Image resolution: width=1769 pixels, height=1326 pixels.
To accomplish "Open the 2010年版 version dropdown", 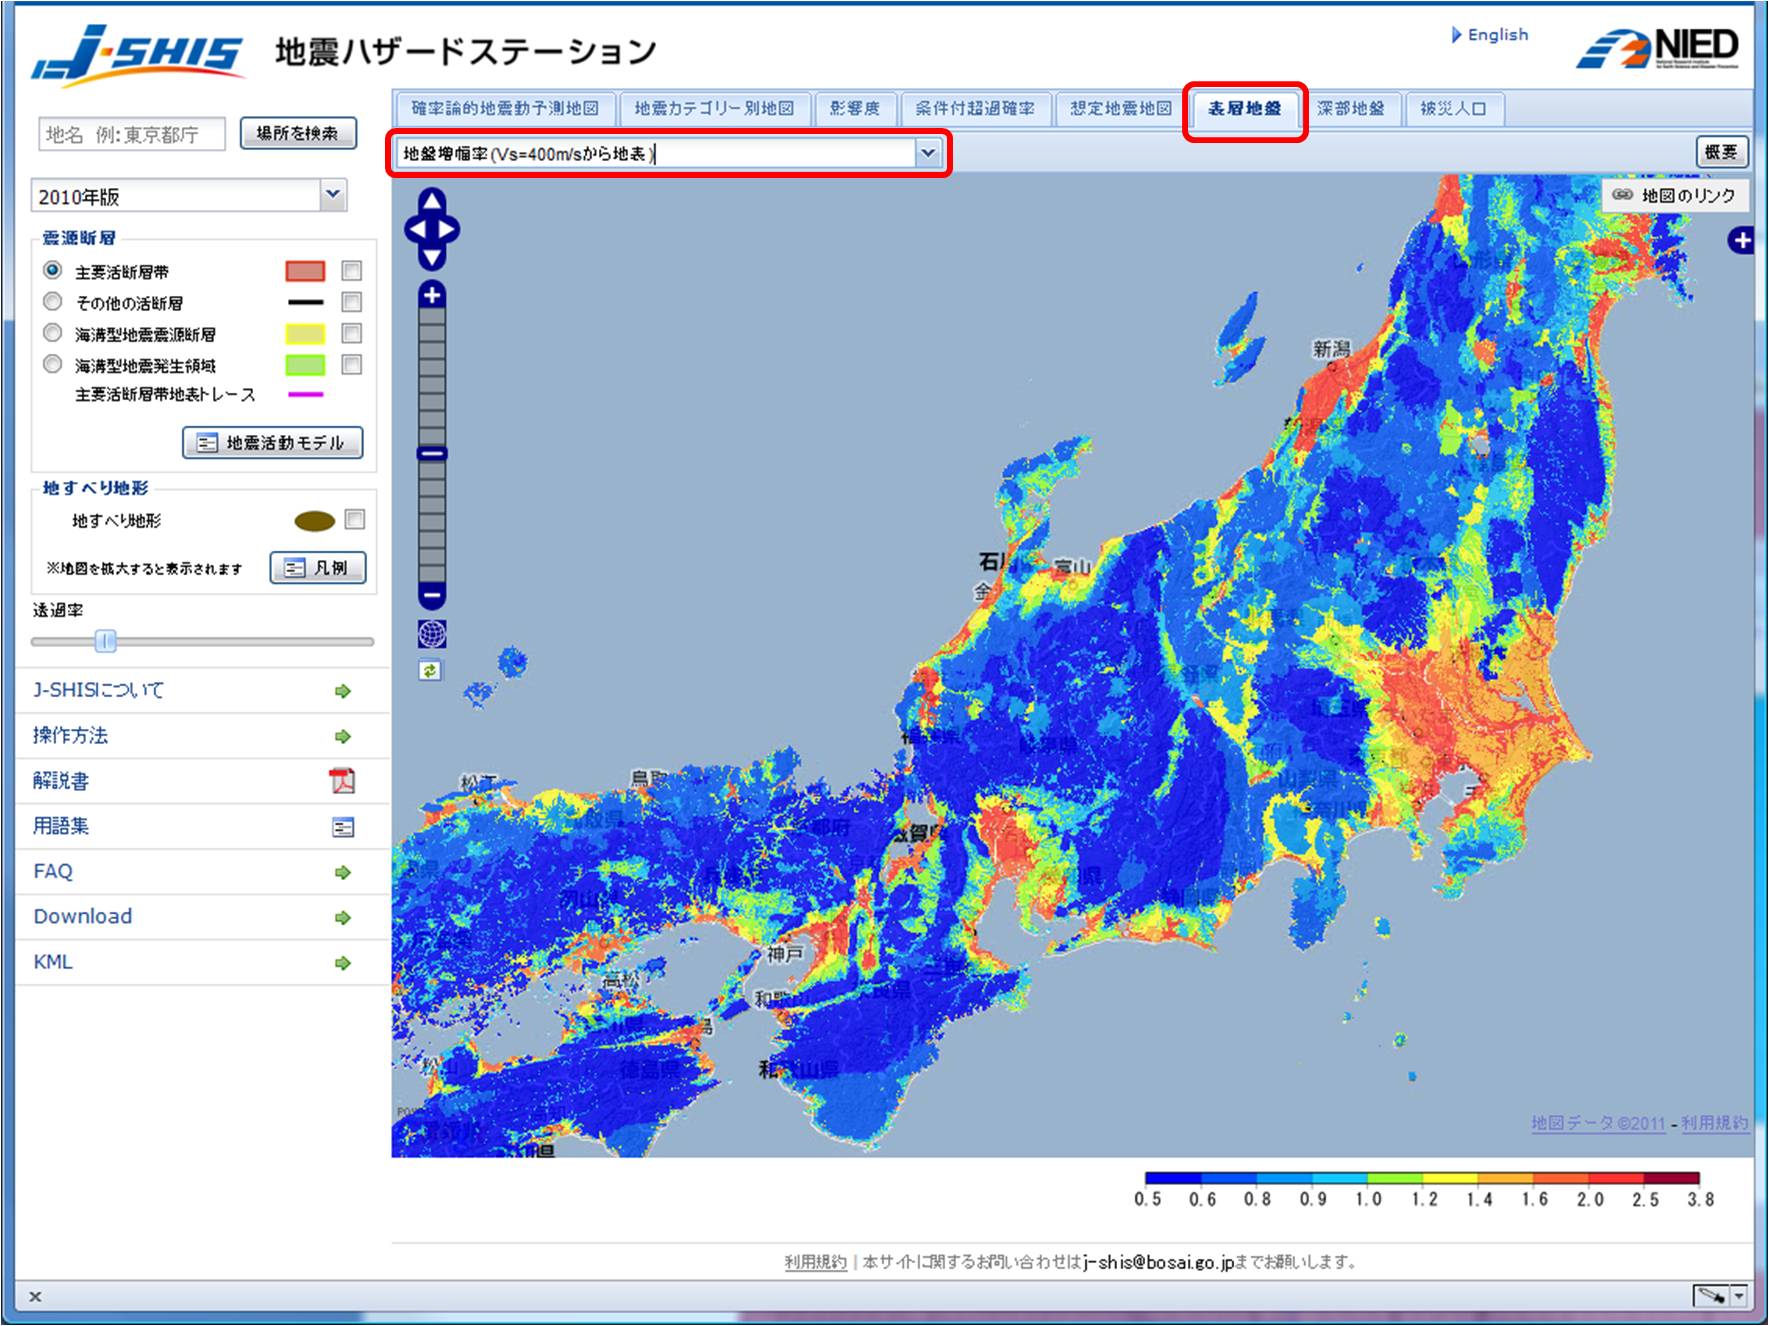I will pyautogui.click(x=334, y=196).
